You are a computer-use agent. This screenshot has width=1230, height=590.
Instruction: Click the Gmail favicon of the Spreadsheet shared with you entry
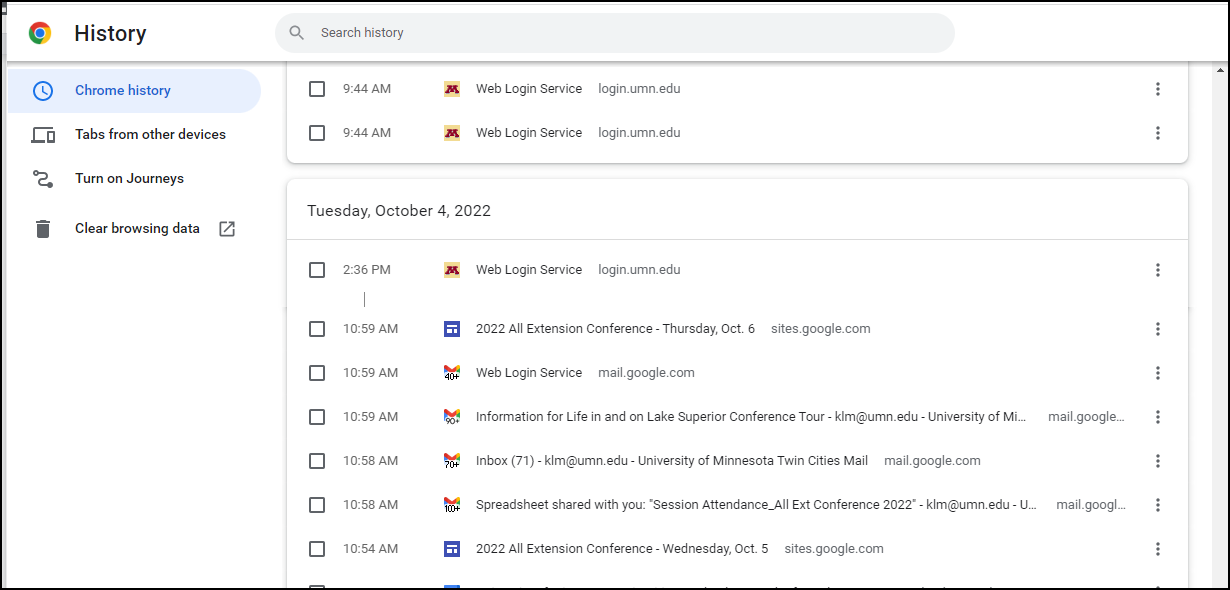[452, 505]
